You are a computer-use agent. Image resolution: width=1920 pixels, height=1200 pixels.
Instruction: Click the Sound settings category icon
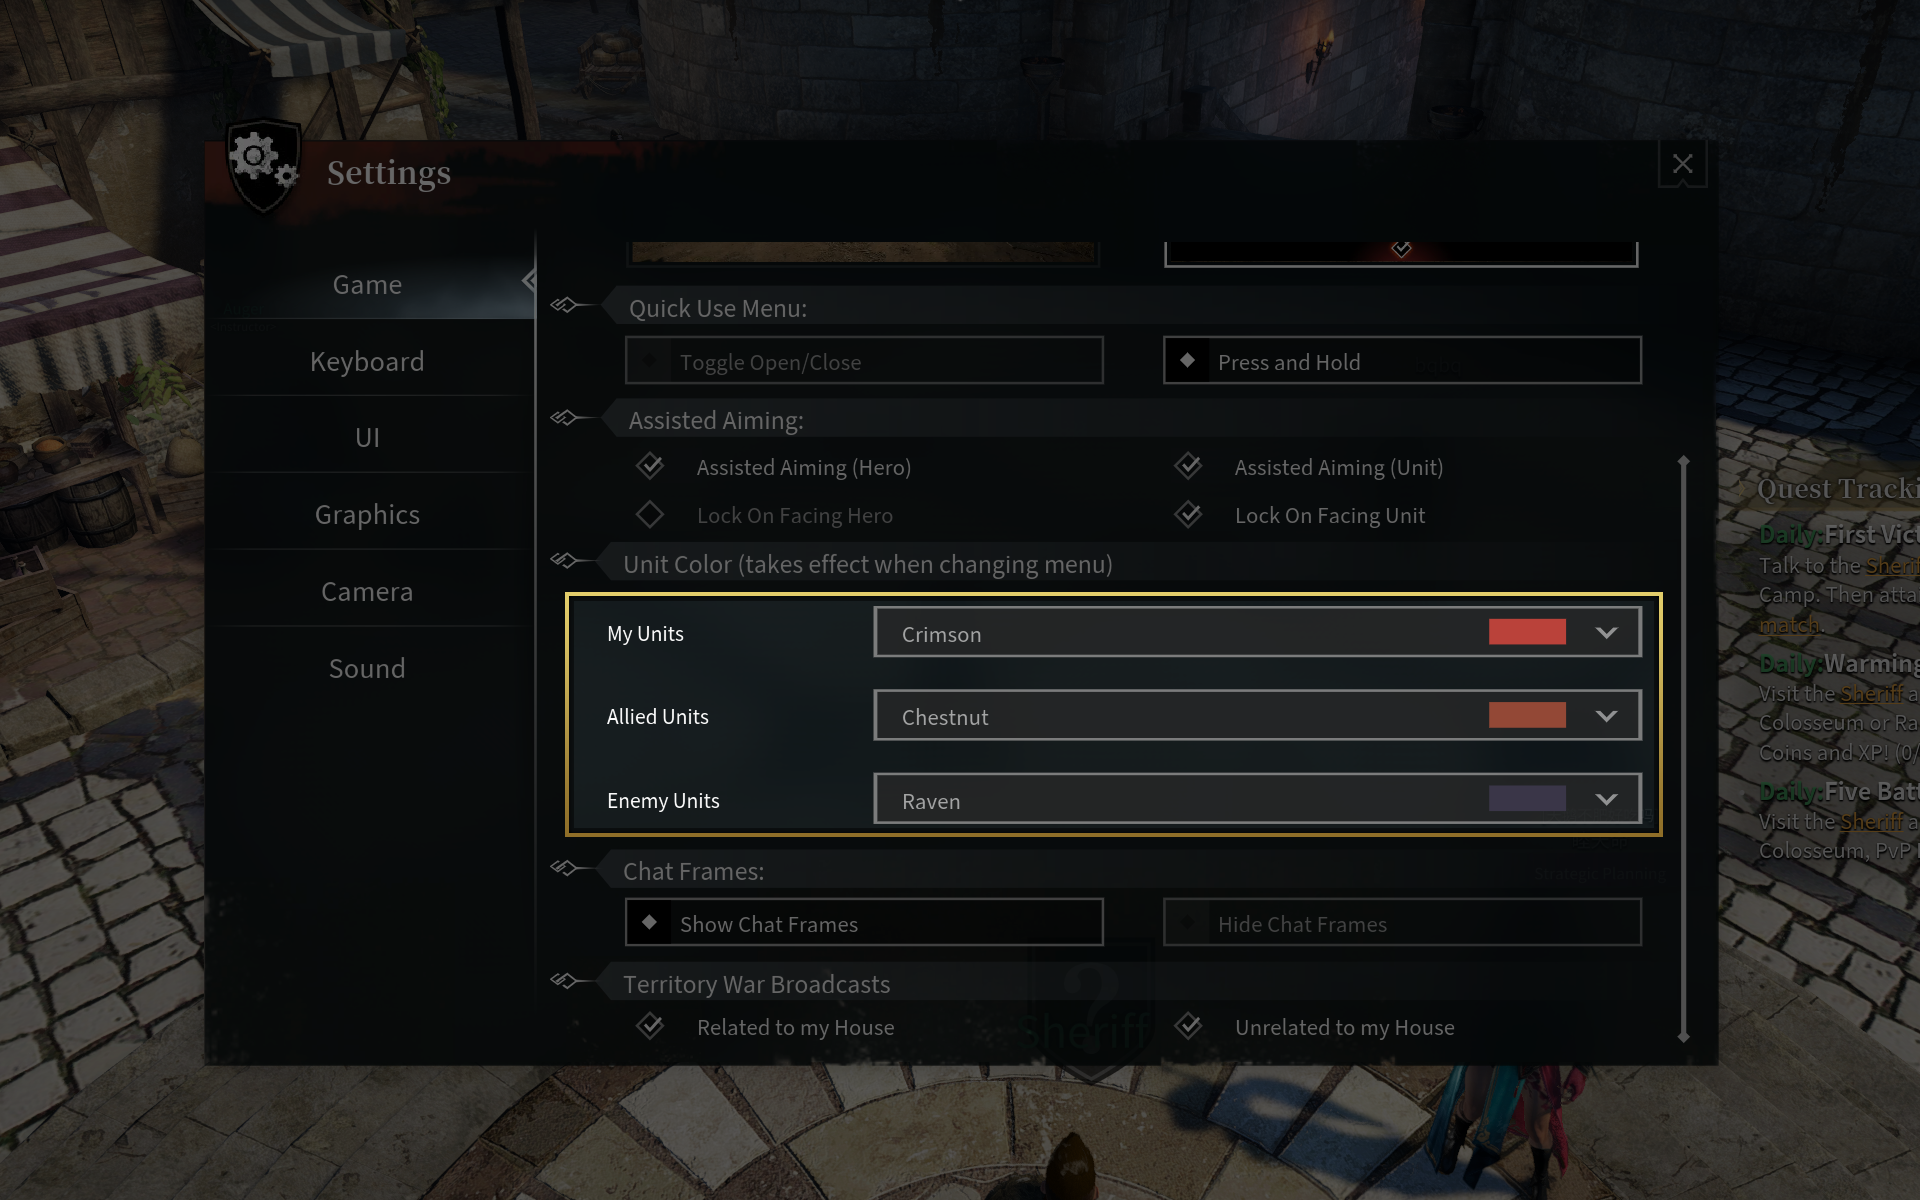[366, 668]
